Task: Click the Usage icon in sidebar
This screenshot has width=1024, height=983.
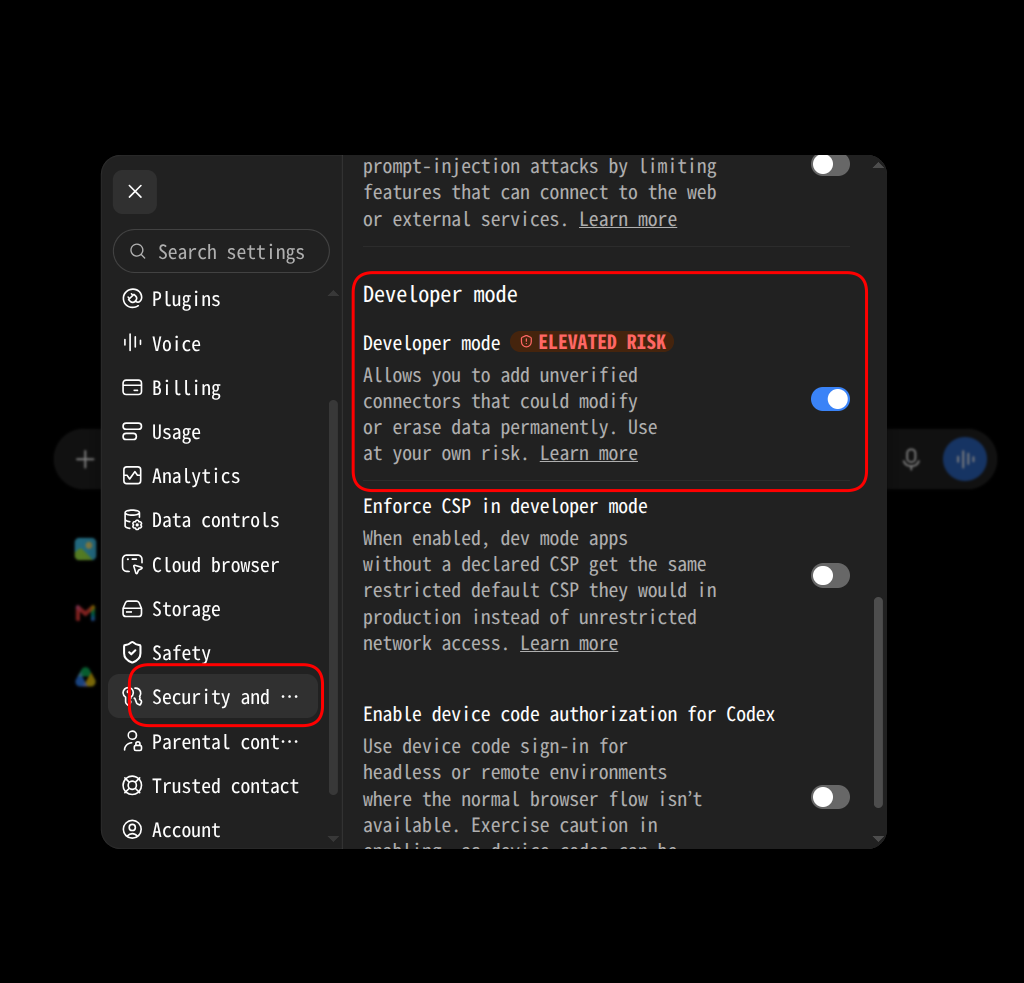Action: pos(132,432)
